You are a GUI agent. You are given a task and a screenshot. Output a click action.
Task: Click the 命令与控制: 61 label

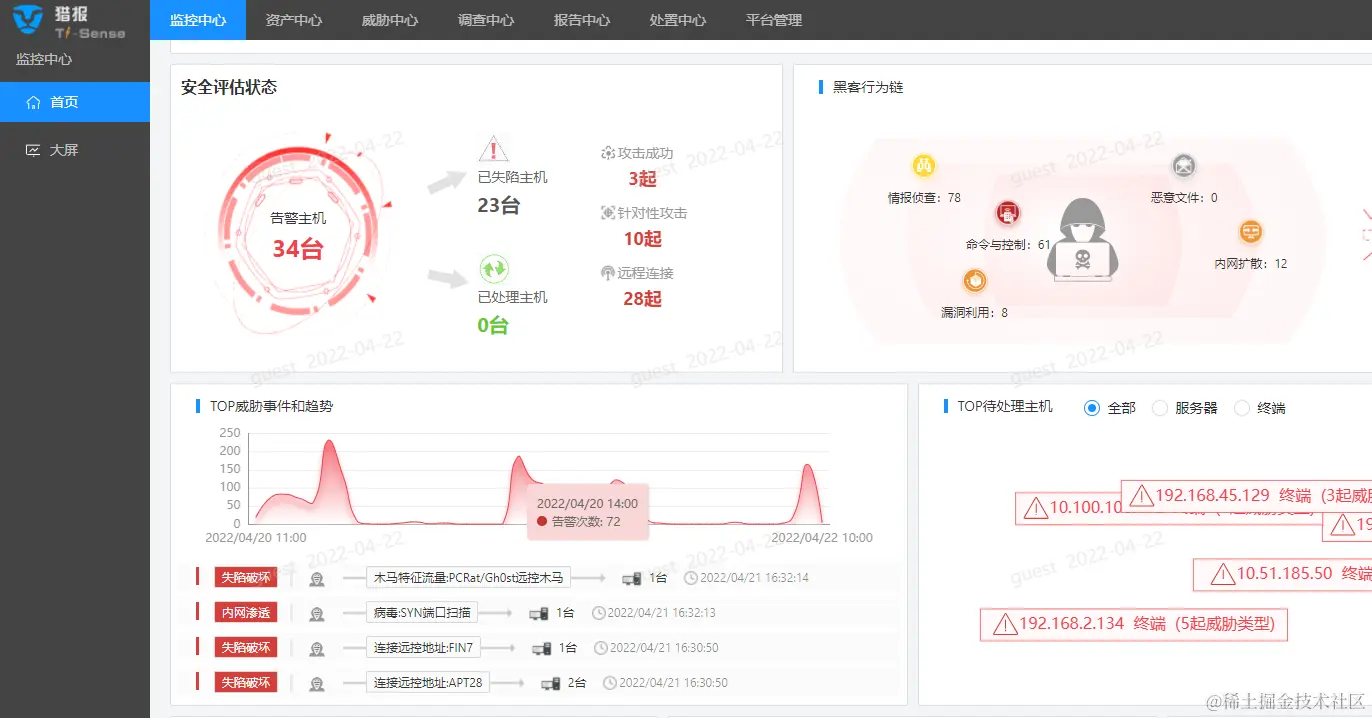coord(1008,244)
